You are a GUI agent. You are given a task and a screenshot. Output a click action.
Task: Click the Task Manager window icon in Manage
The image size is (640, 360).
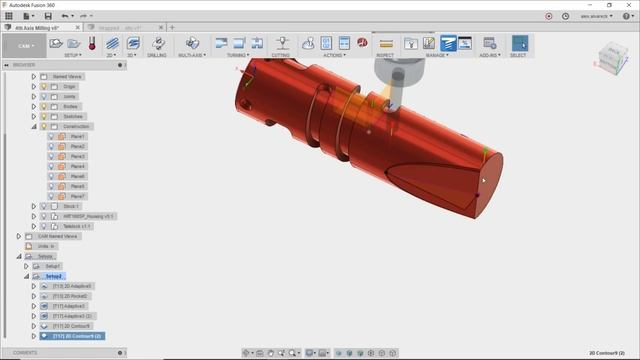(x=465, y=43)
